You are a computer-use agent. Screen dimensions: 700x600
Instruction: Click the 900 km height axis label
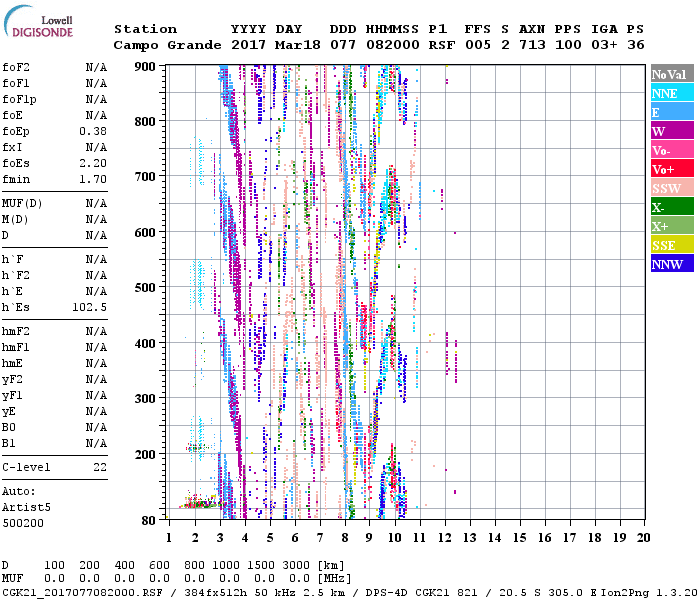[x=146, y=66]
